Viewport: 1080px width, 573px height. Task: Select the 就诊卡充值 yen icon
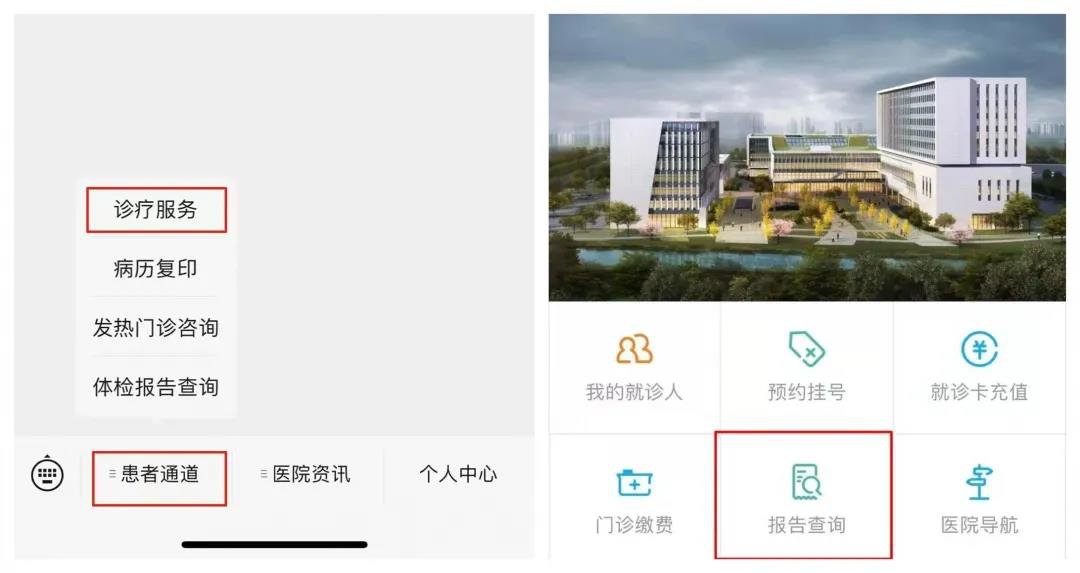pyautogui.click(x=979, y=348)
